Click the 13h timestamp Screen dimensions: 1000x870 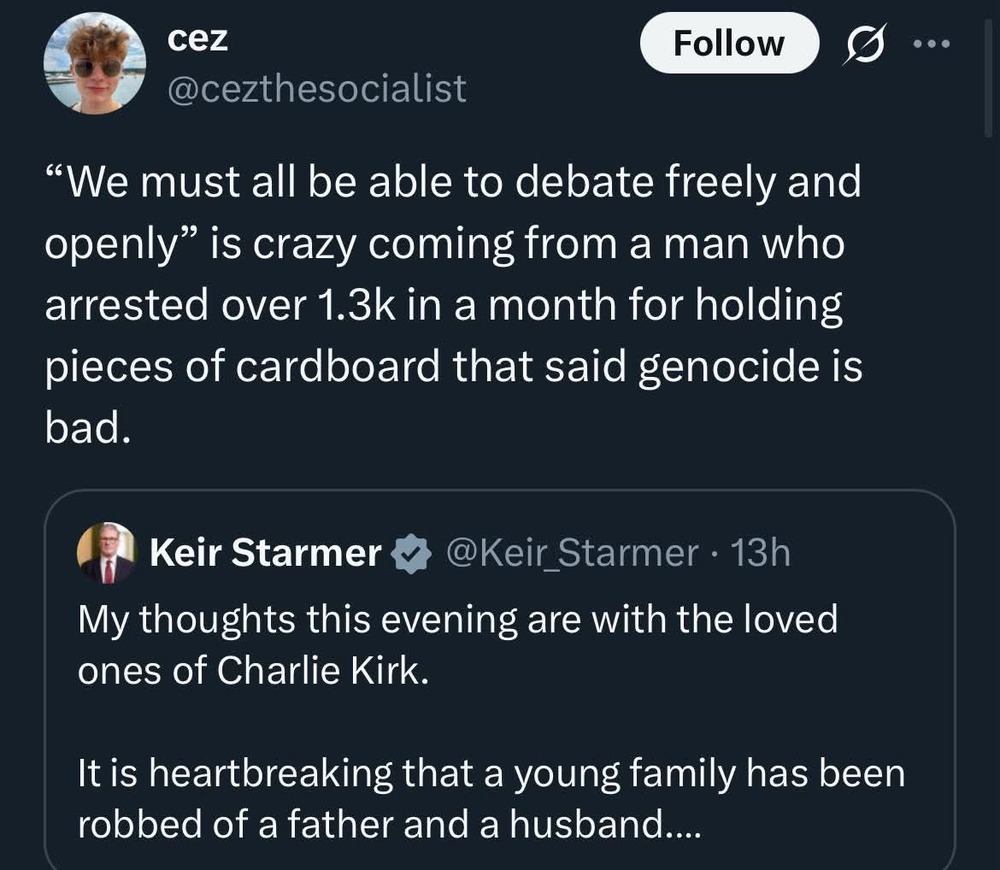[761, 552]
